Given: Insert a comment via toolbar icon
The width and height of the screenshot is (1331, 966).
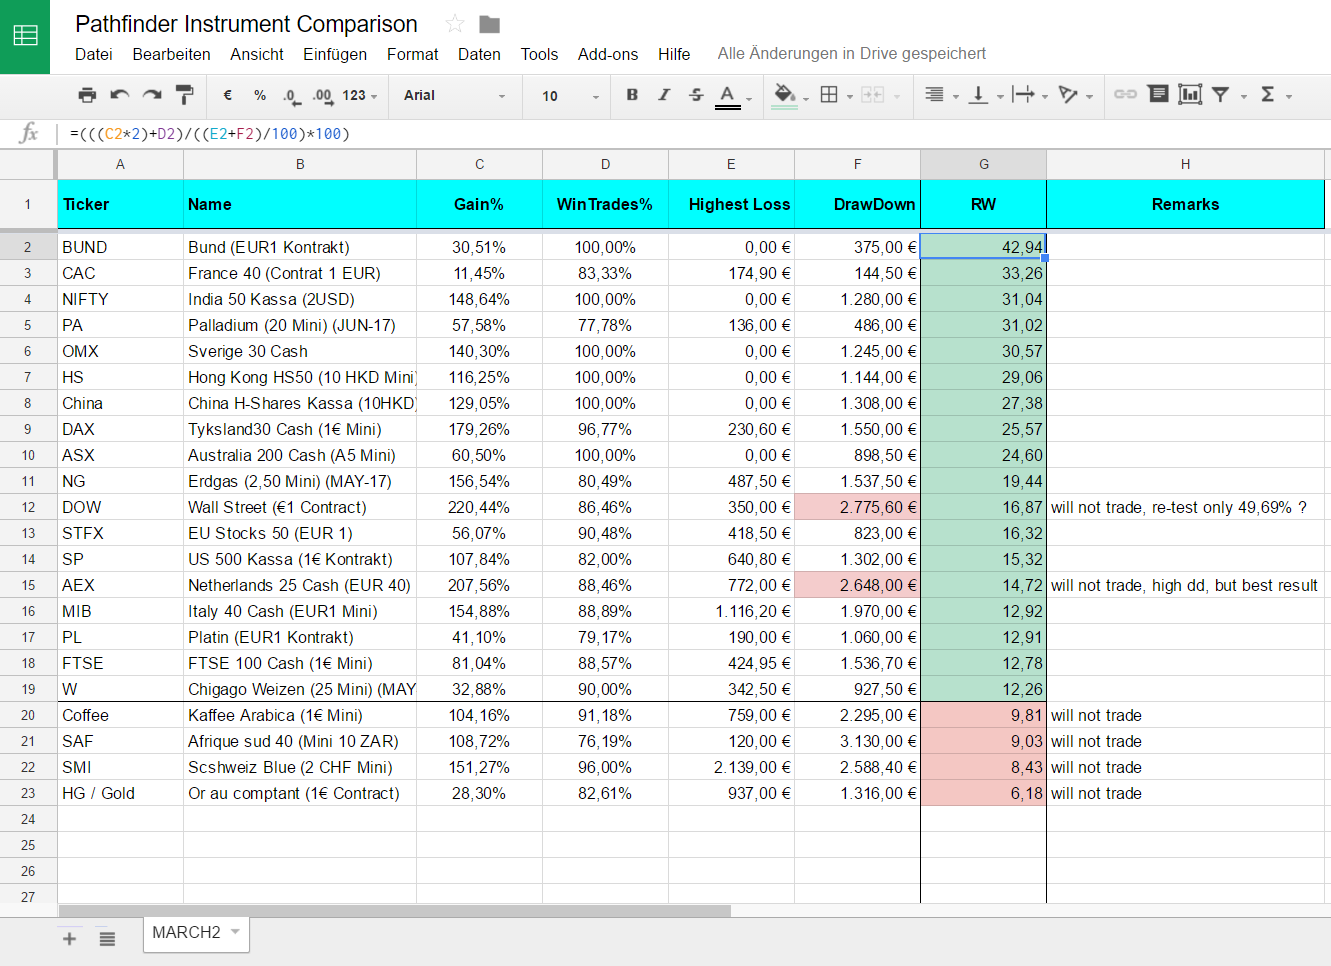Looking at the screenshot, I should point(1158,94).
